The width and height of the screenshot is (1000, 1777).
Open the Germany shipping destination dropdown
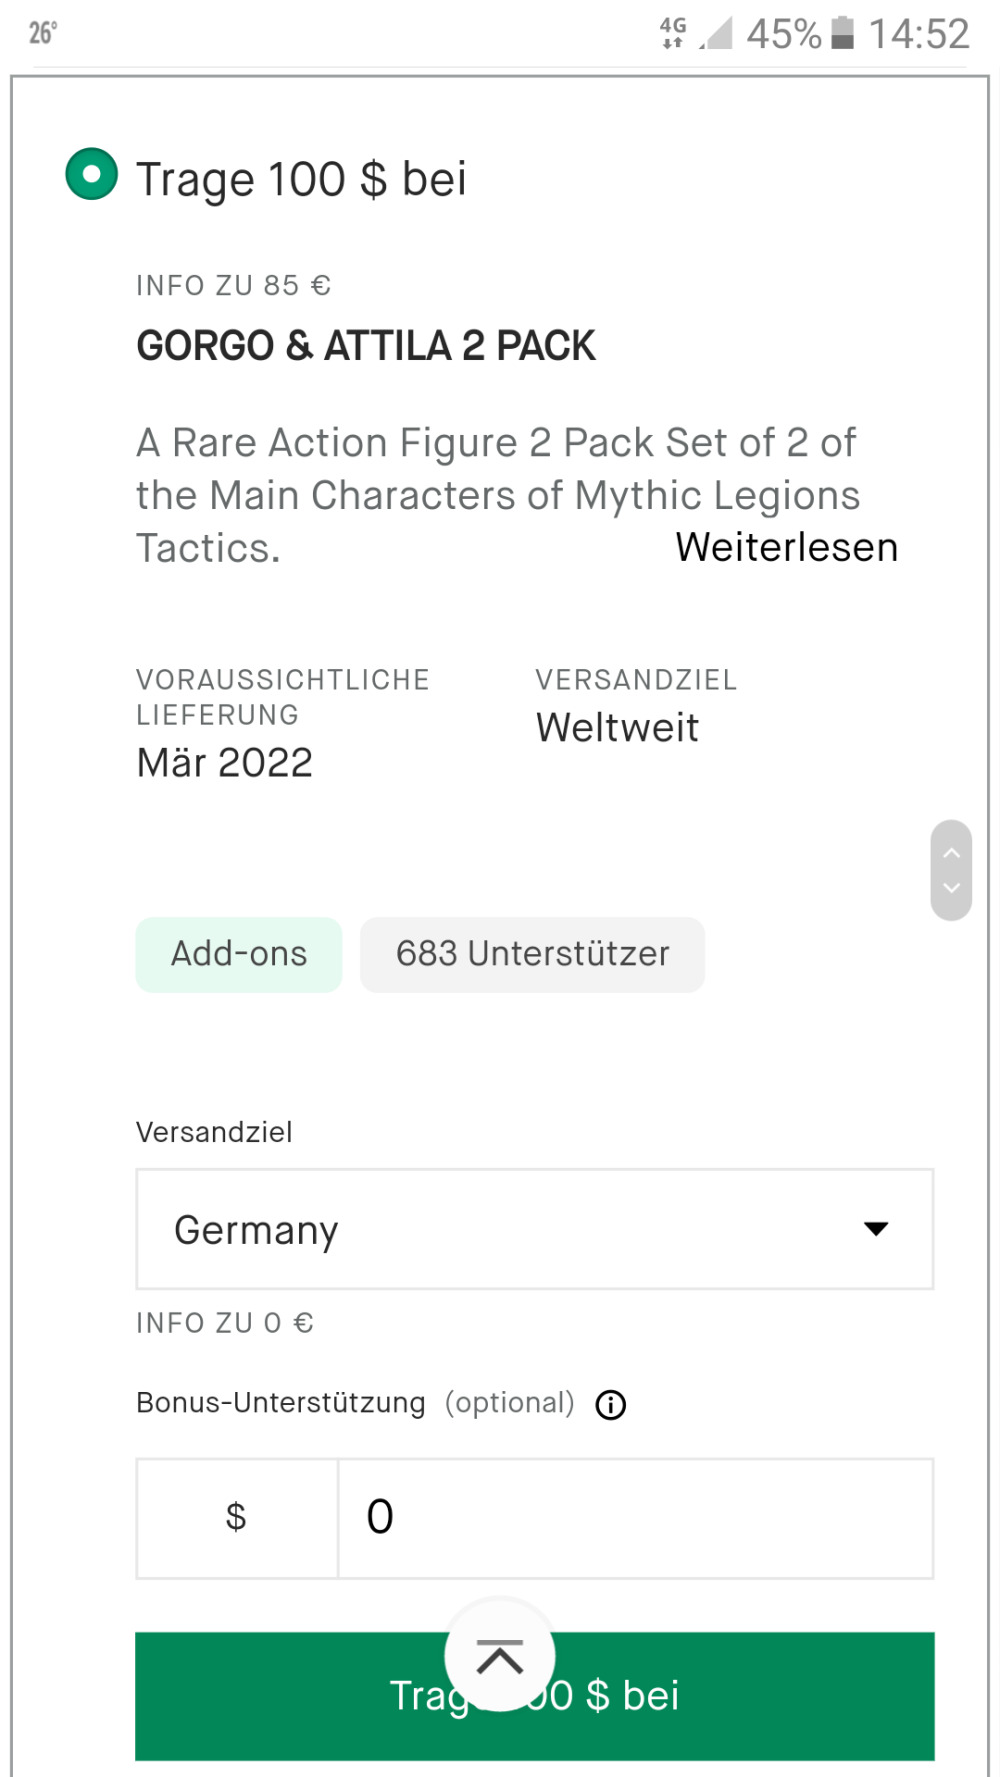point(535,1229)
